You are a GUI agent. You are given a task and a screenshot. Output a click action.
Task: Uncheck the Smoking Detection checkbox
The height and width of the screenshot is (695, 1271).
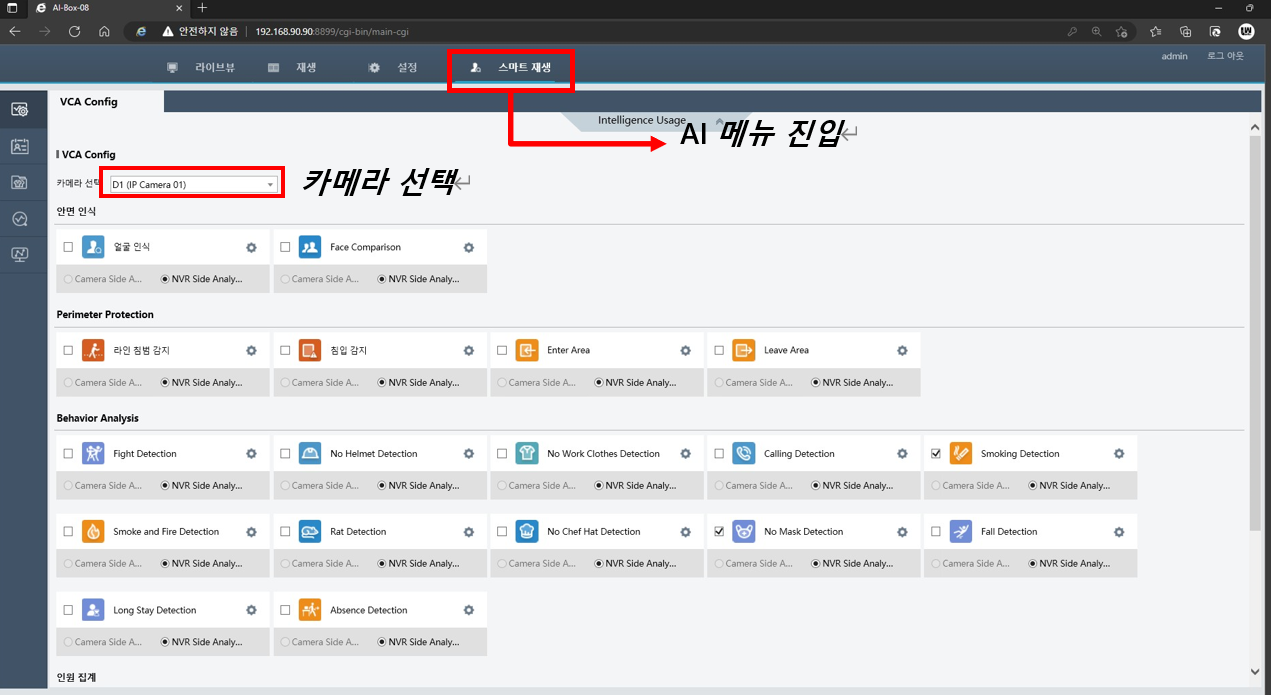[936, 454]
